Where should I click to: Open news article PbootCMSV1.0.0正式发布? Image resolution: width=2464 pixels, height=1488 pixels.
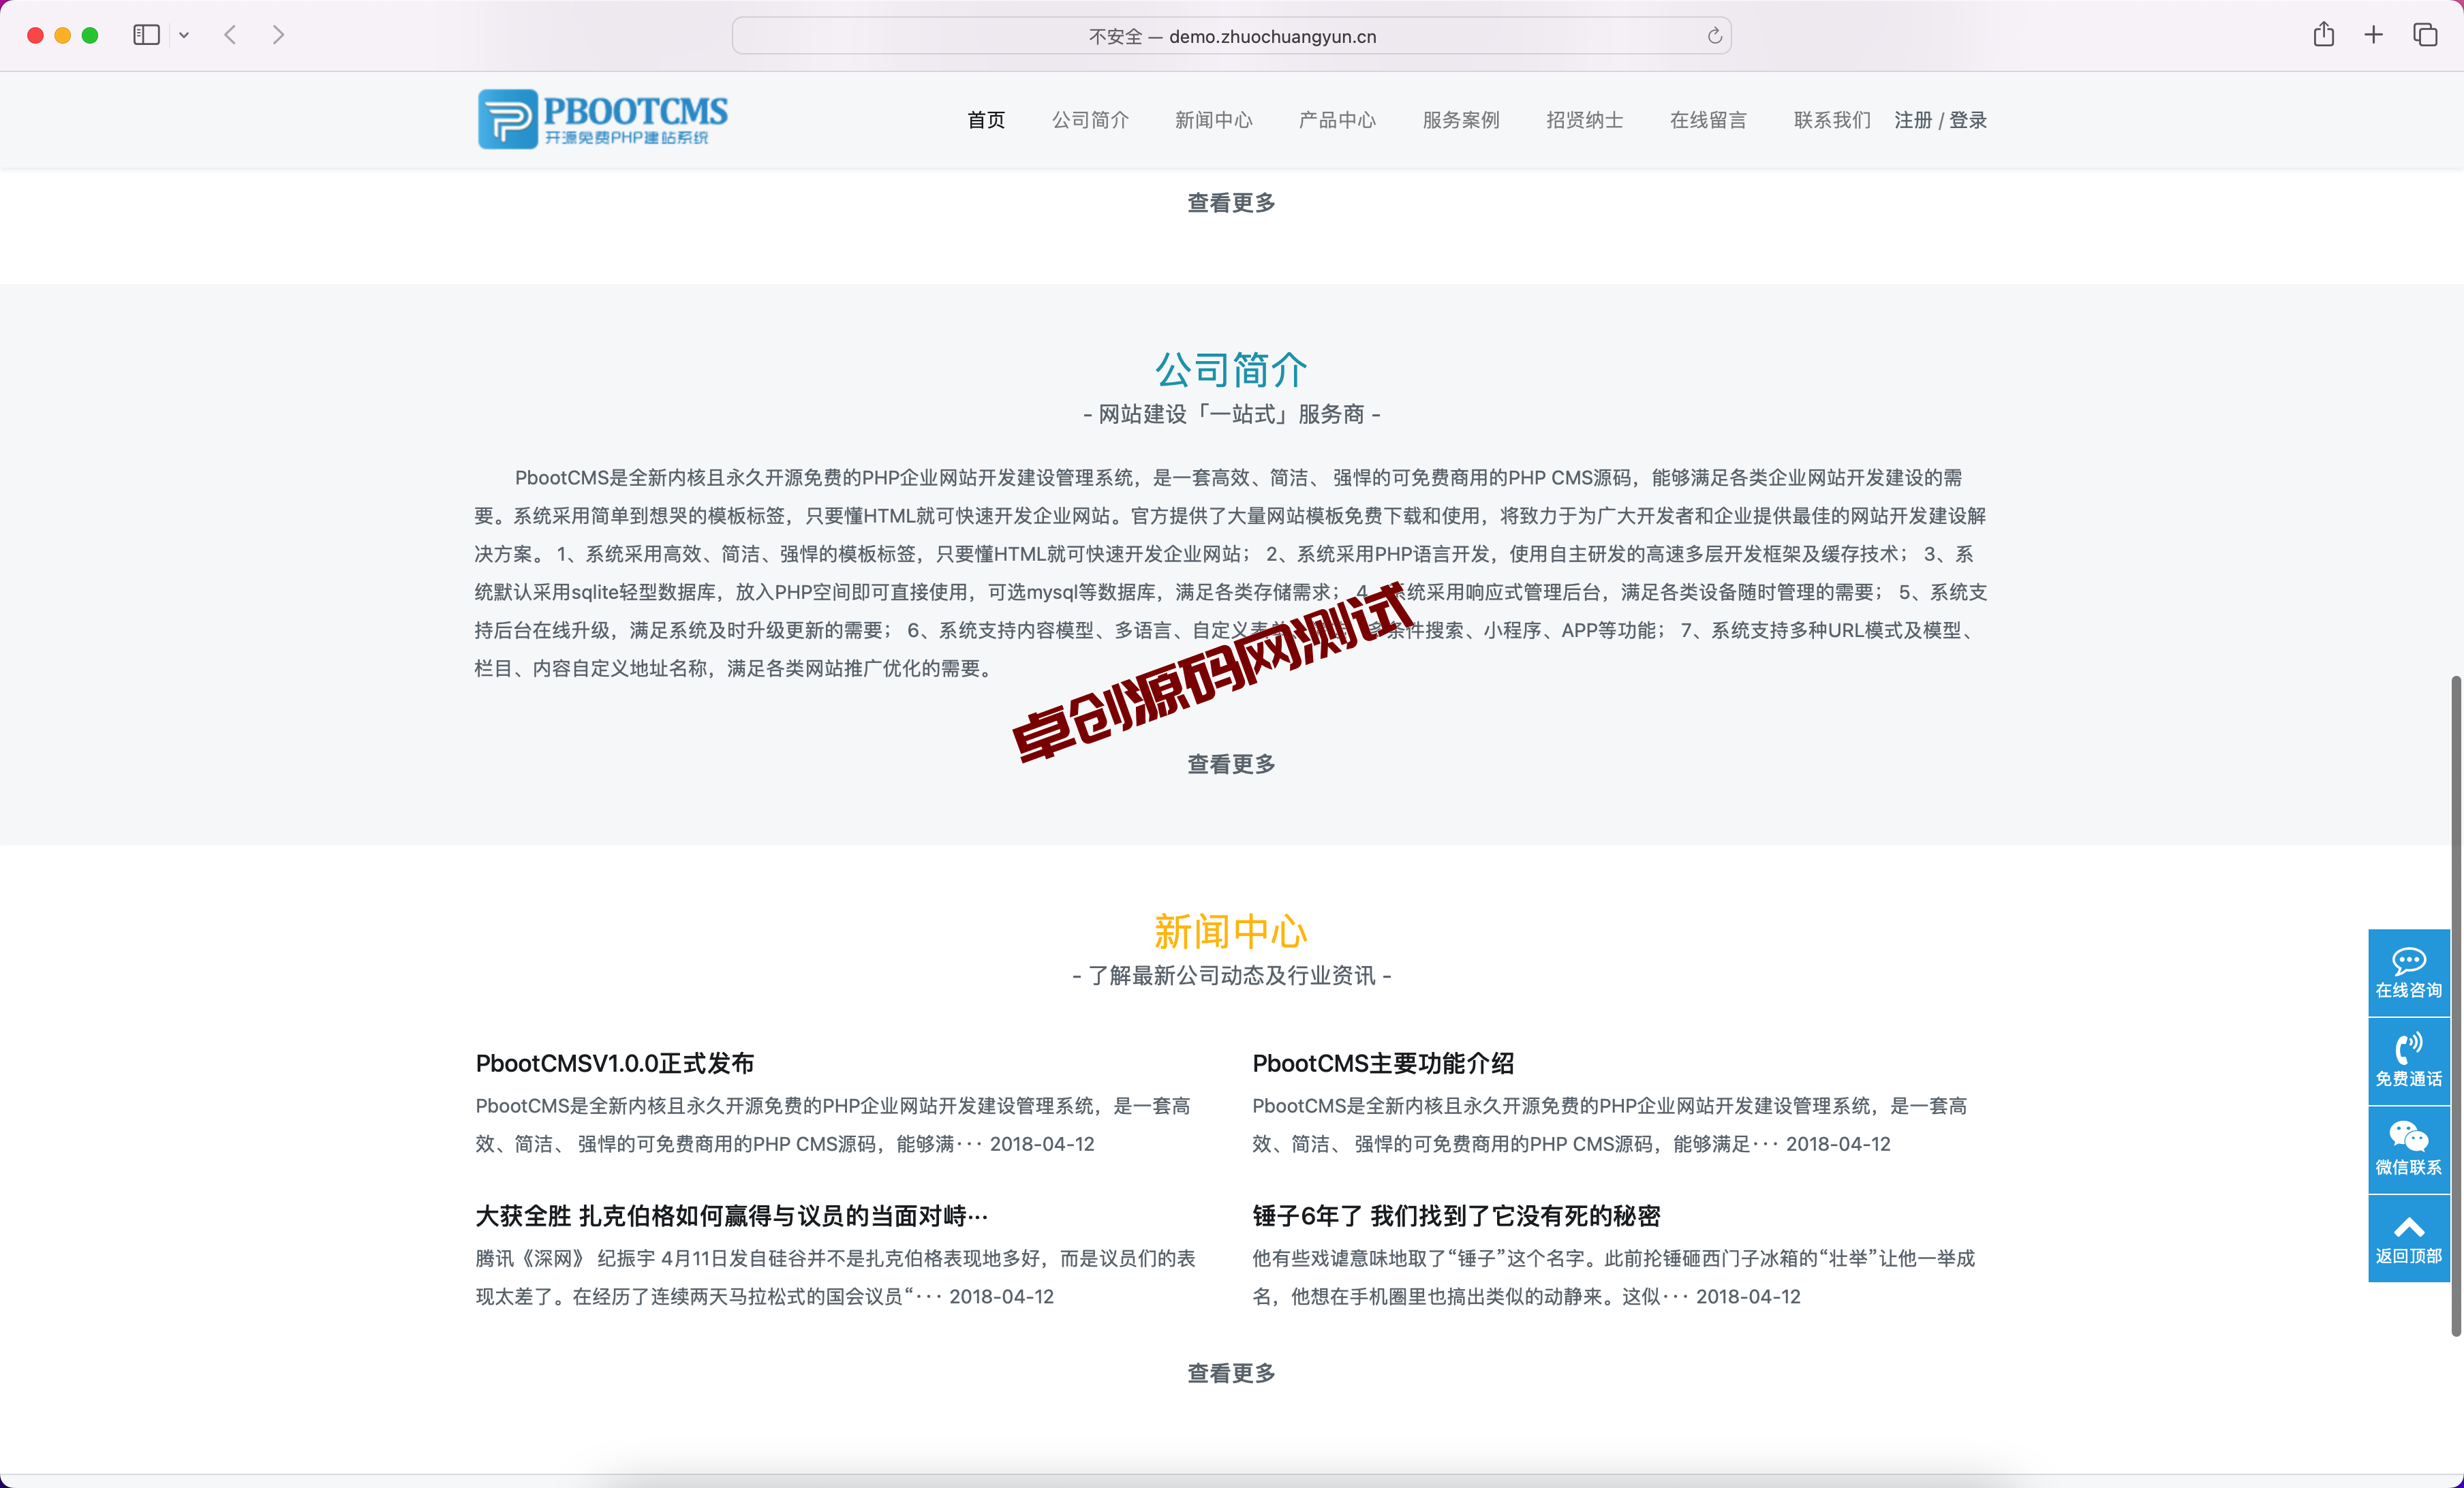coord(615,1063)
